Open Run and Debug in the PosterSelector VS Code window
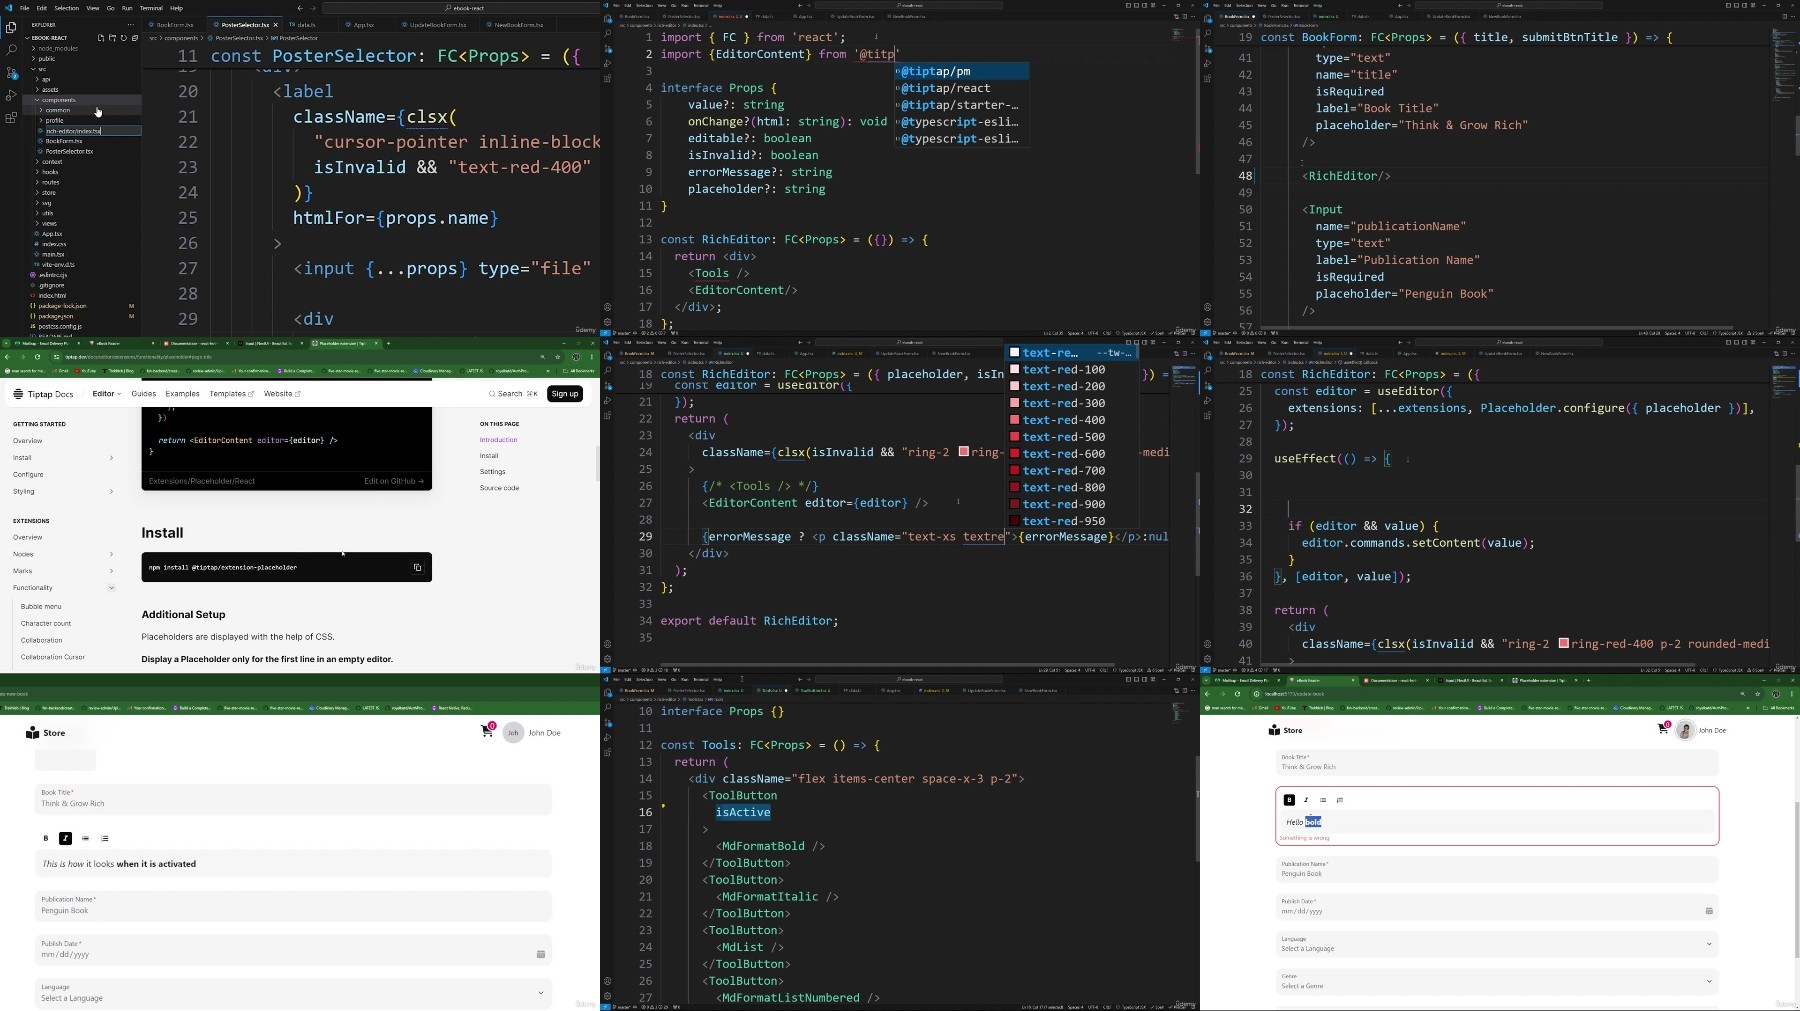This screenshot has width=1800, height=1011. coord(11,95)
